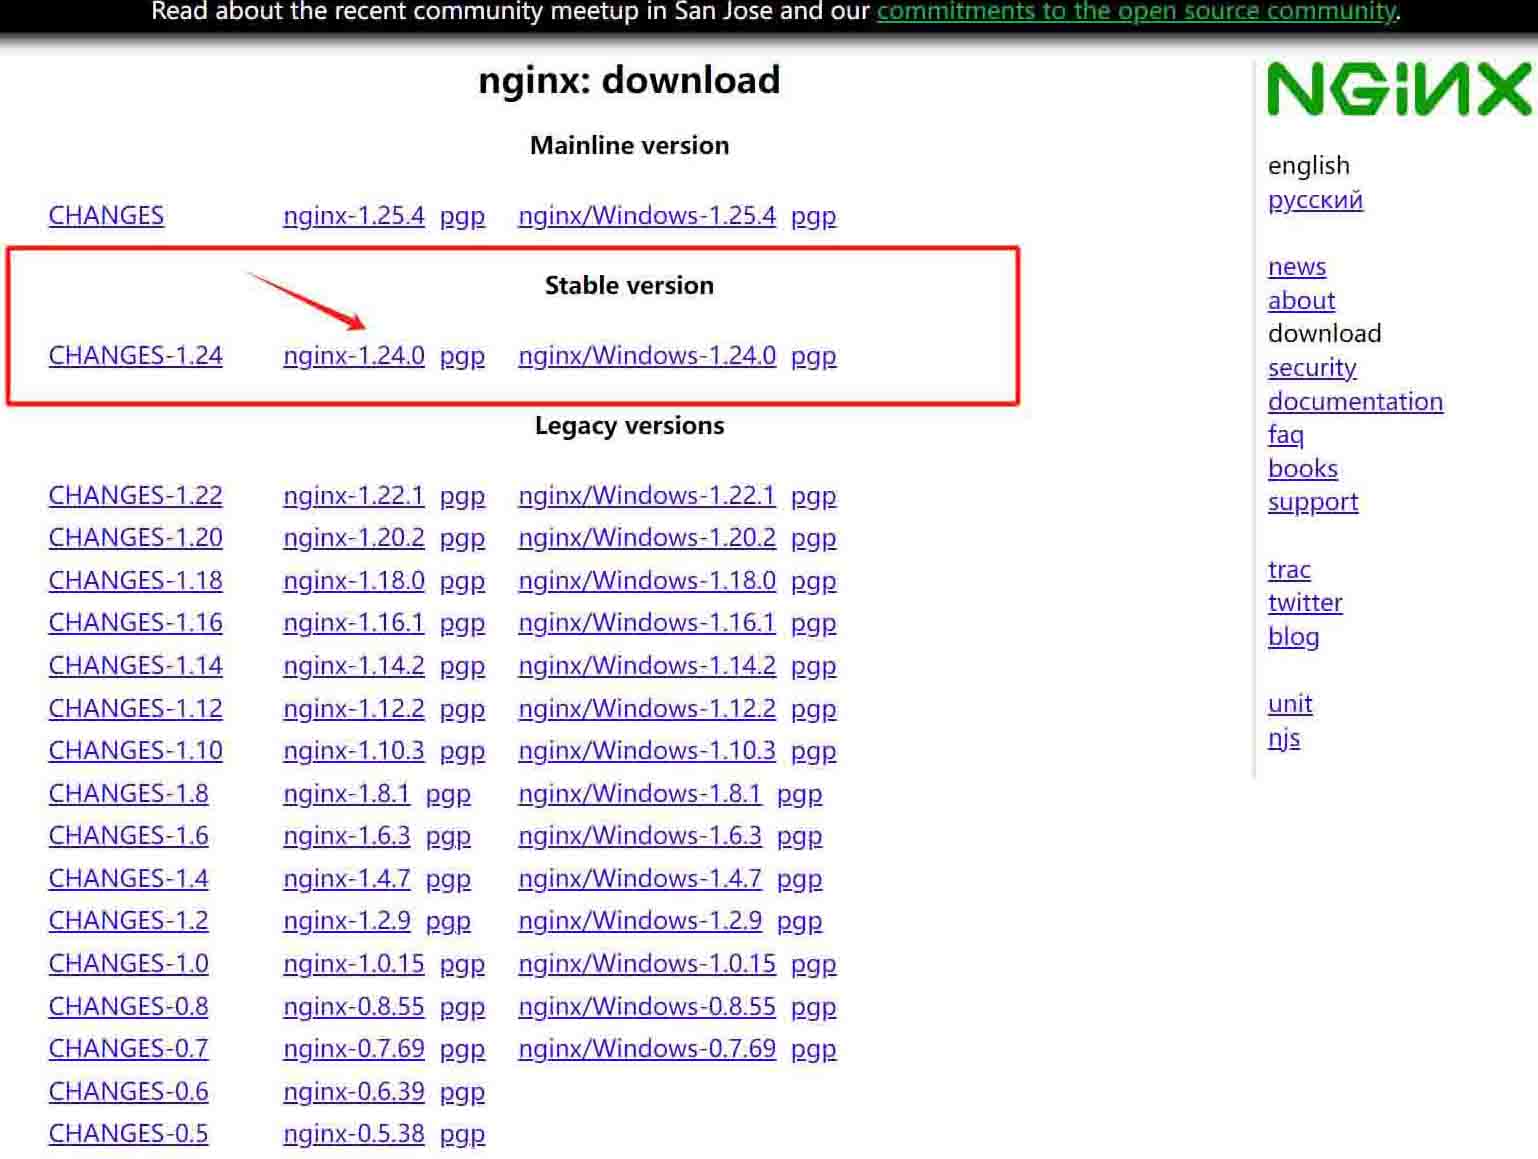The width and height of the screenshot is (1538, 1159).
Task: Download nginx/Windows-1.2.9
Action: 640,921
